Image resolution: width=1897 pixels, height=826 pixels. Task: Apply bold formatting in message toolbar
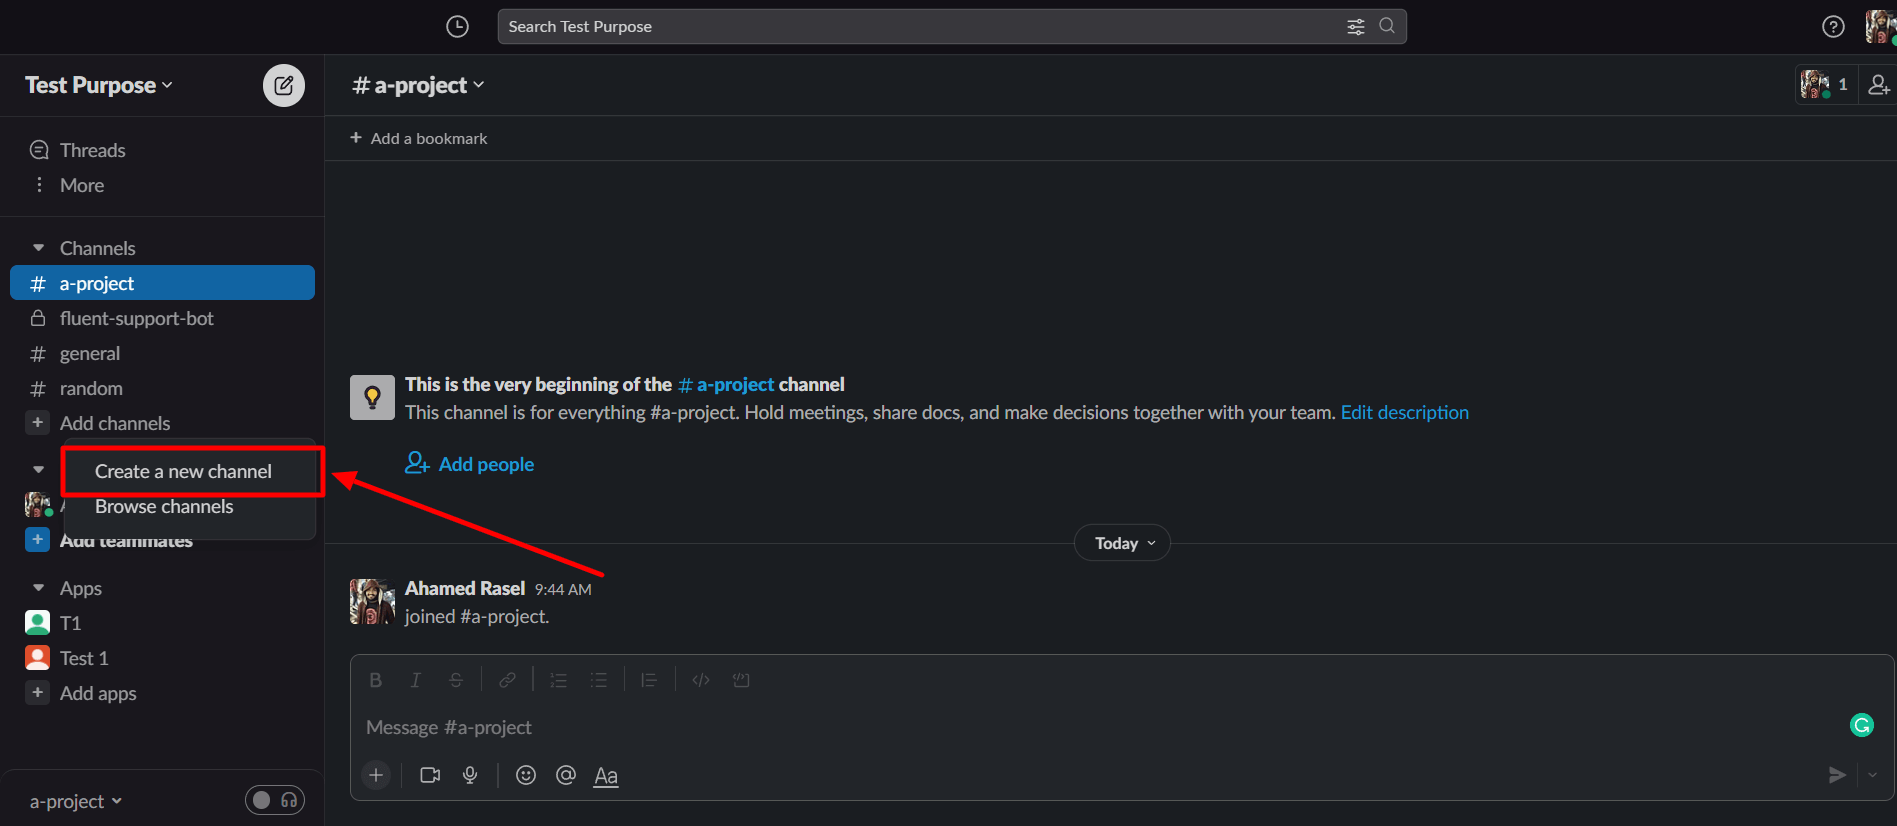coord(376,680)
